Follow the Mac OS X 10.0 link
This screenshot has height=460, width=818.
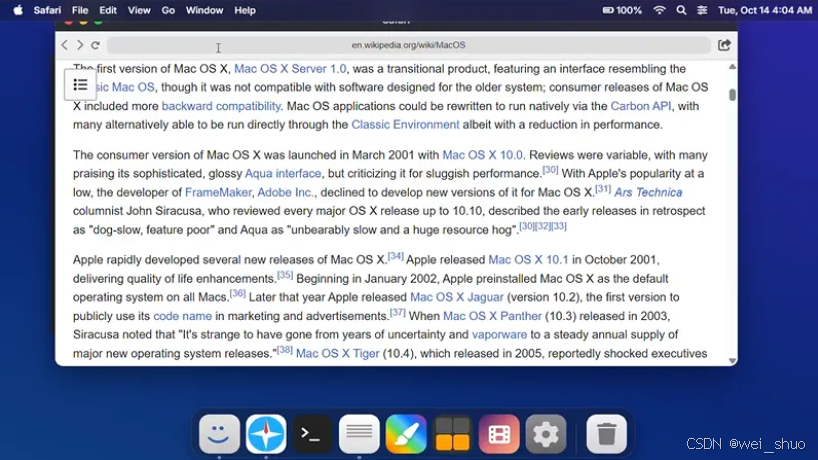483,155
